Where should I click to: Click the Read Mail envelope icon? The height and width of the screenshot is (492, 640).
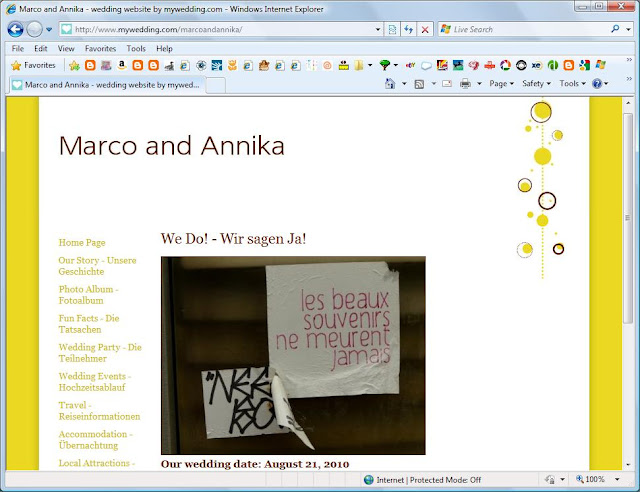coord(447,84)
